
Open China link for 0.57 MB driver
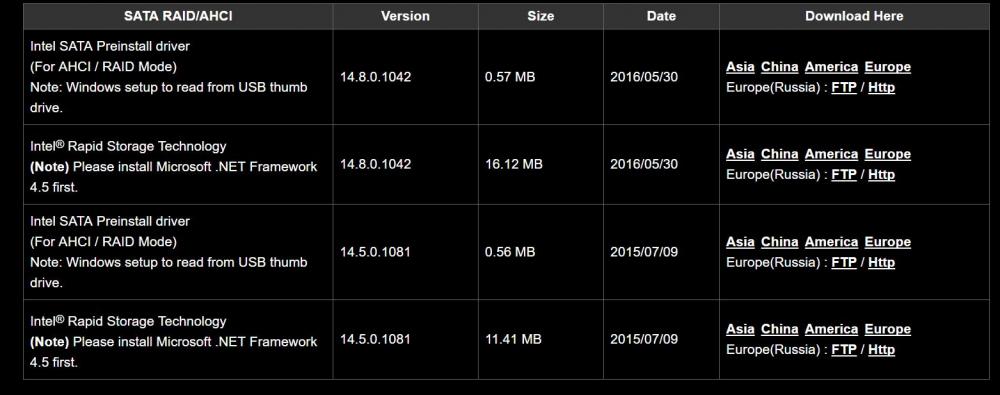(x=779, y=67)
